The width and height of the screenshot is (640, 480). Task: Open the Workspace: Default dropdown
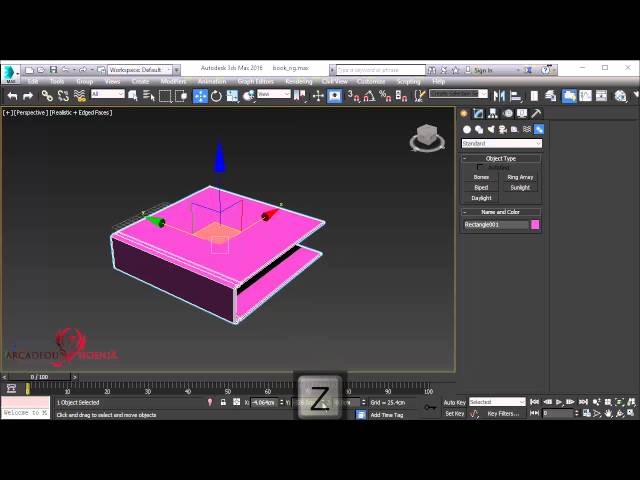(139, 70)
